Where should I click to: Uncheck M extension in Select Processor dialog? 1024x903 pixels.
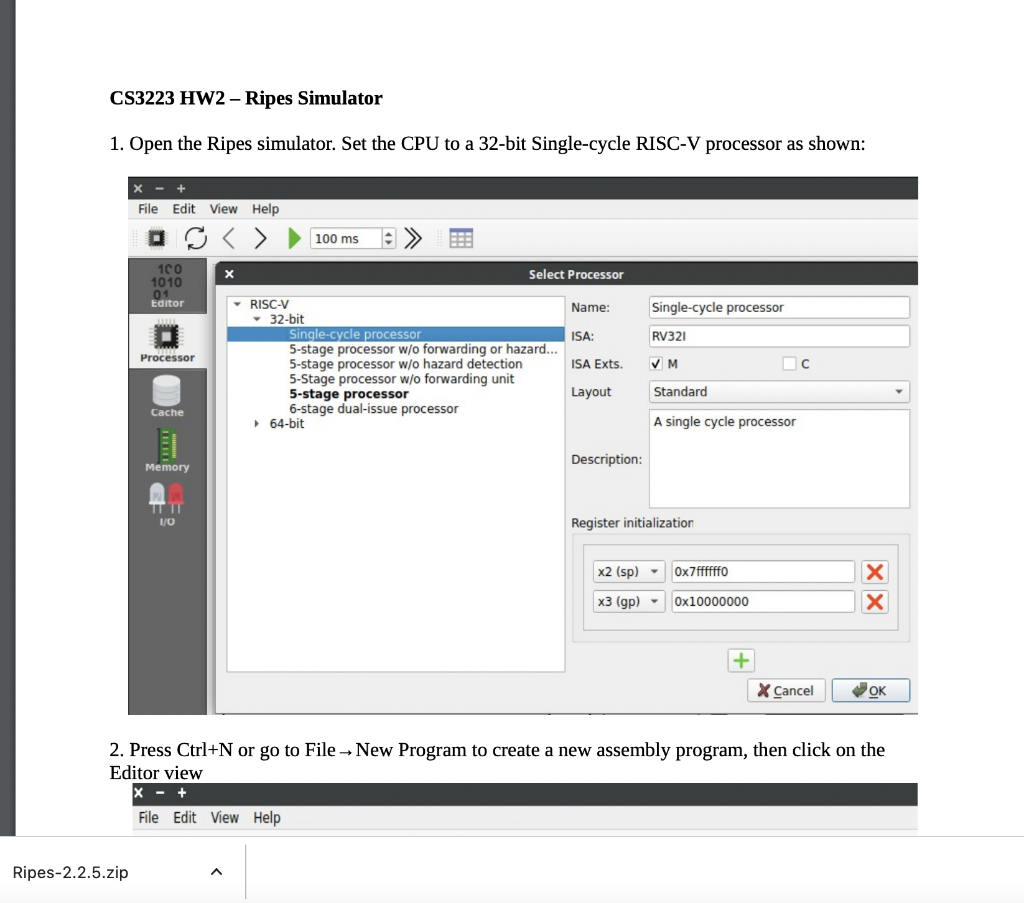point(657,363)
